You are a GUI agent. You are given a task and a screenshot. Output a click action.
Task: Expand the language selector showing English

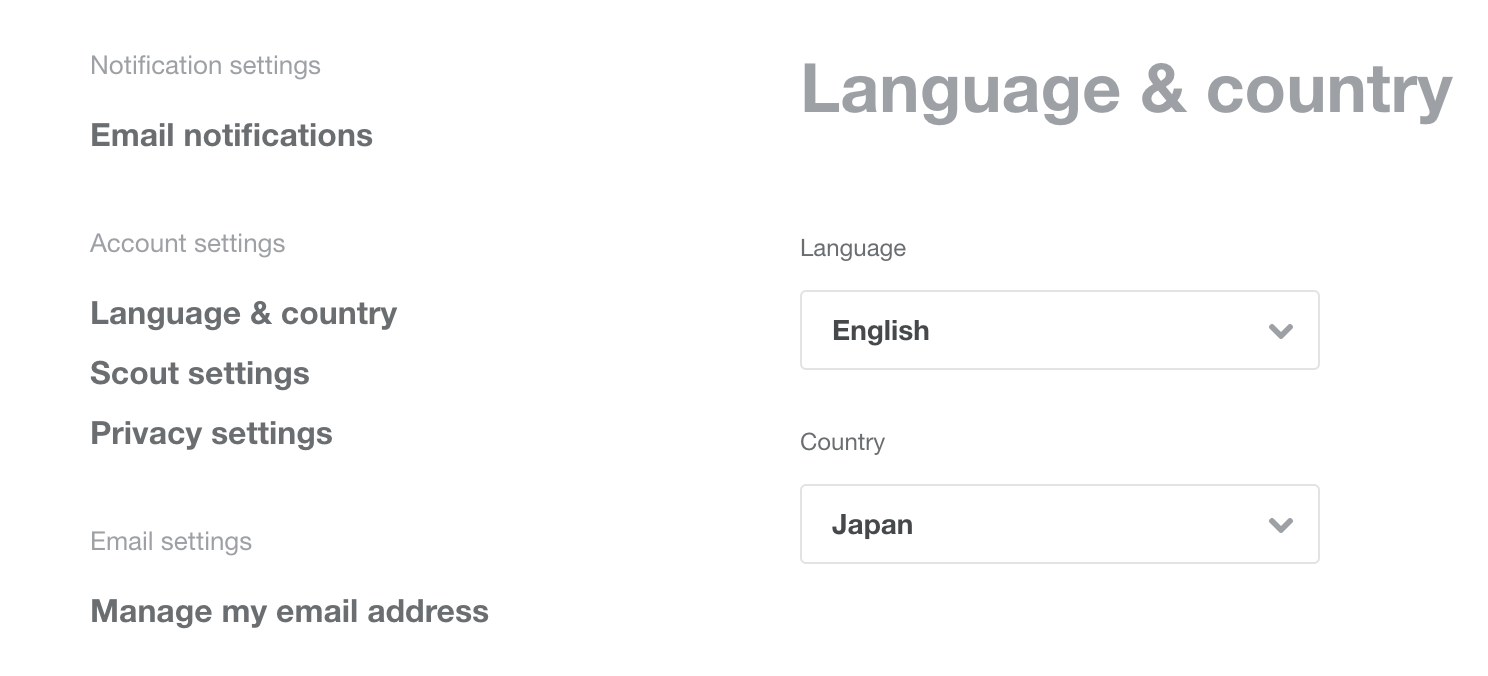[x=1059, y=330]
